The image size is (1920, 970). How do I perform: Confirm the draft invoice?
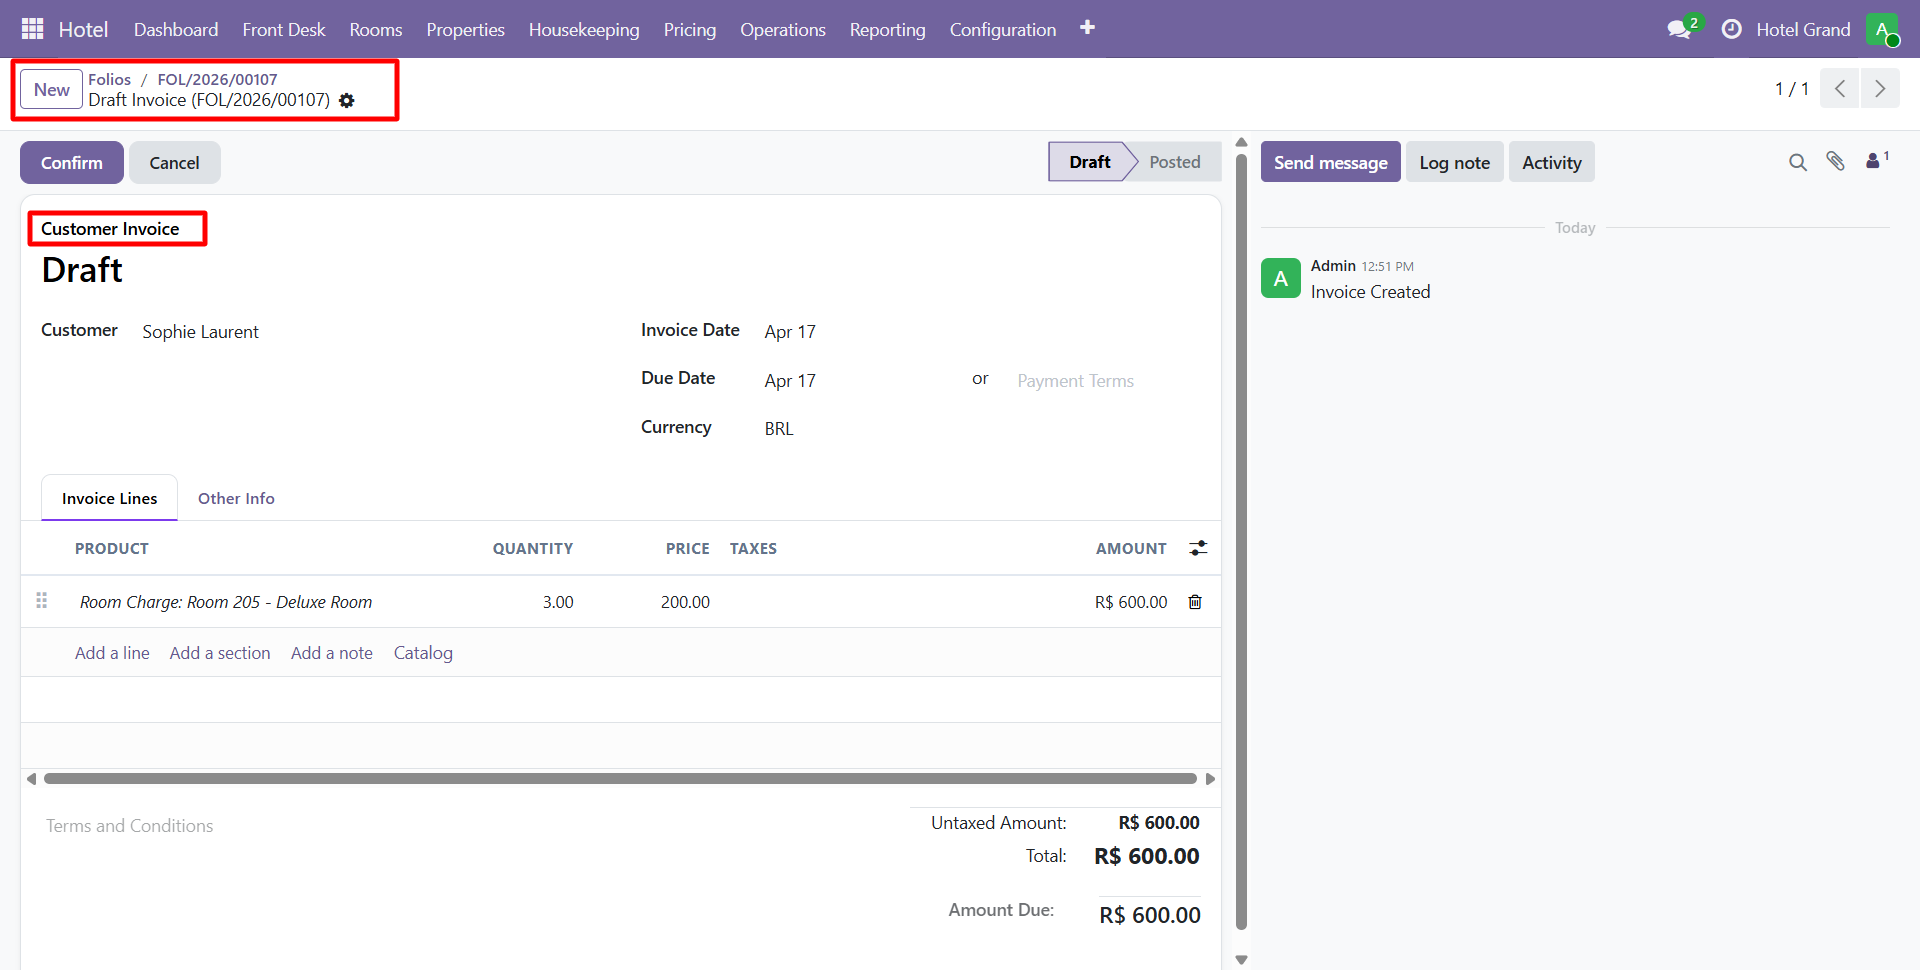pyautogui.click(x=71, y=162)
